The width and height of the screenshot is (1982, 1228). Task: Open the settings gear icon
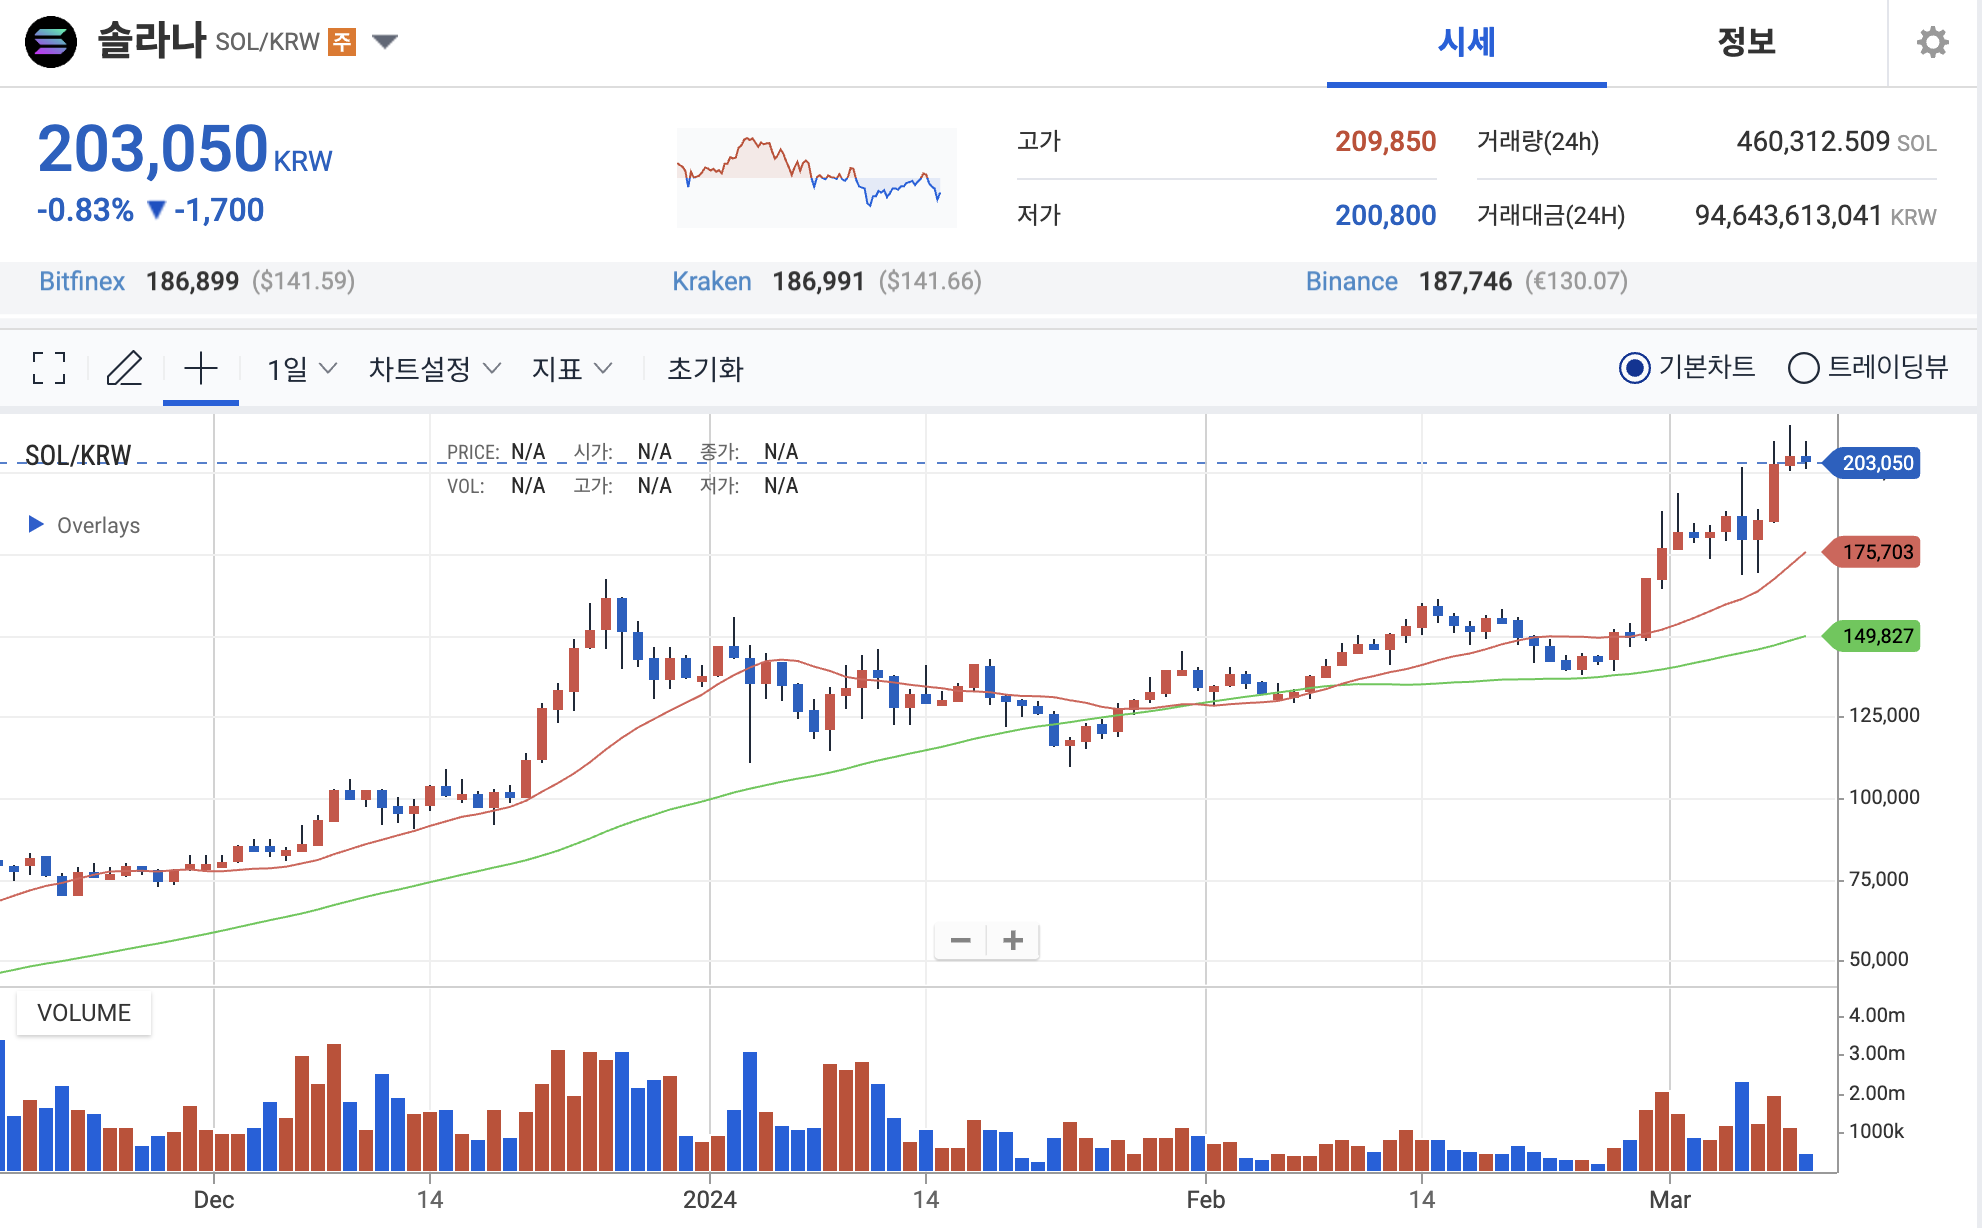(x=1932, y=42)
